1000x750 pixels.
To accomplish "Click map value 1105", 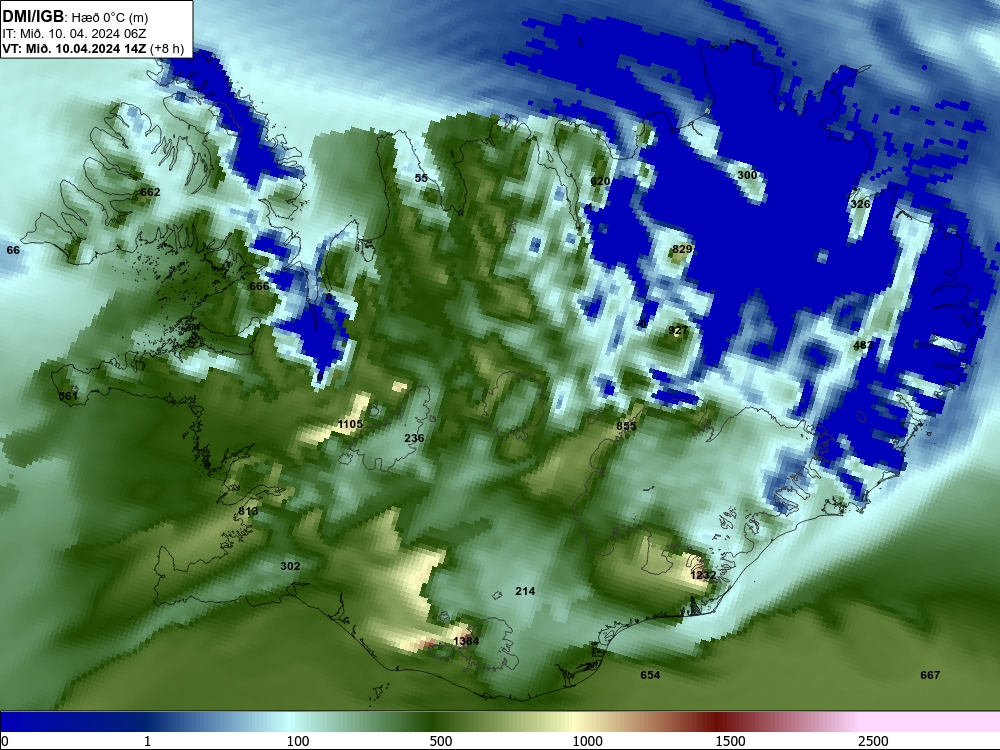I will pos(350,424).
